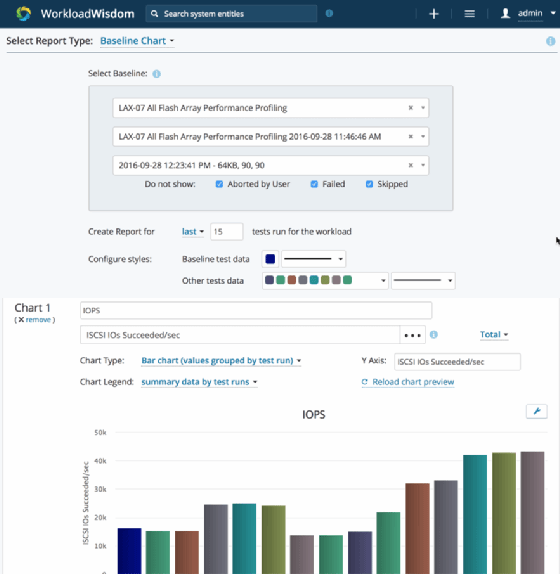Open the other tests line style dropdown
This screenshot has height=574, width=560.
423,281
